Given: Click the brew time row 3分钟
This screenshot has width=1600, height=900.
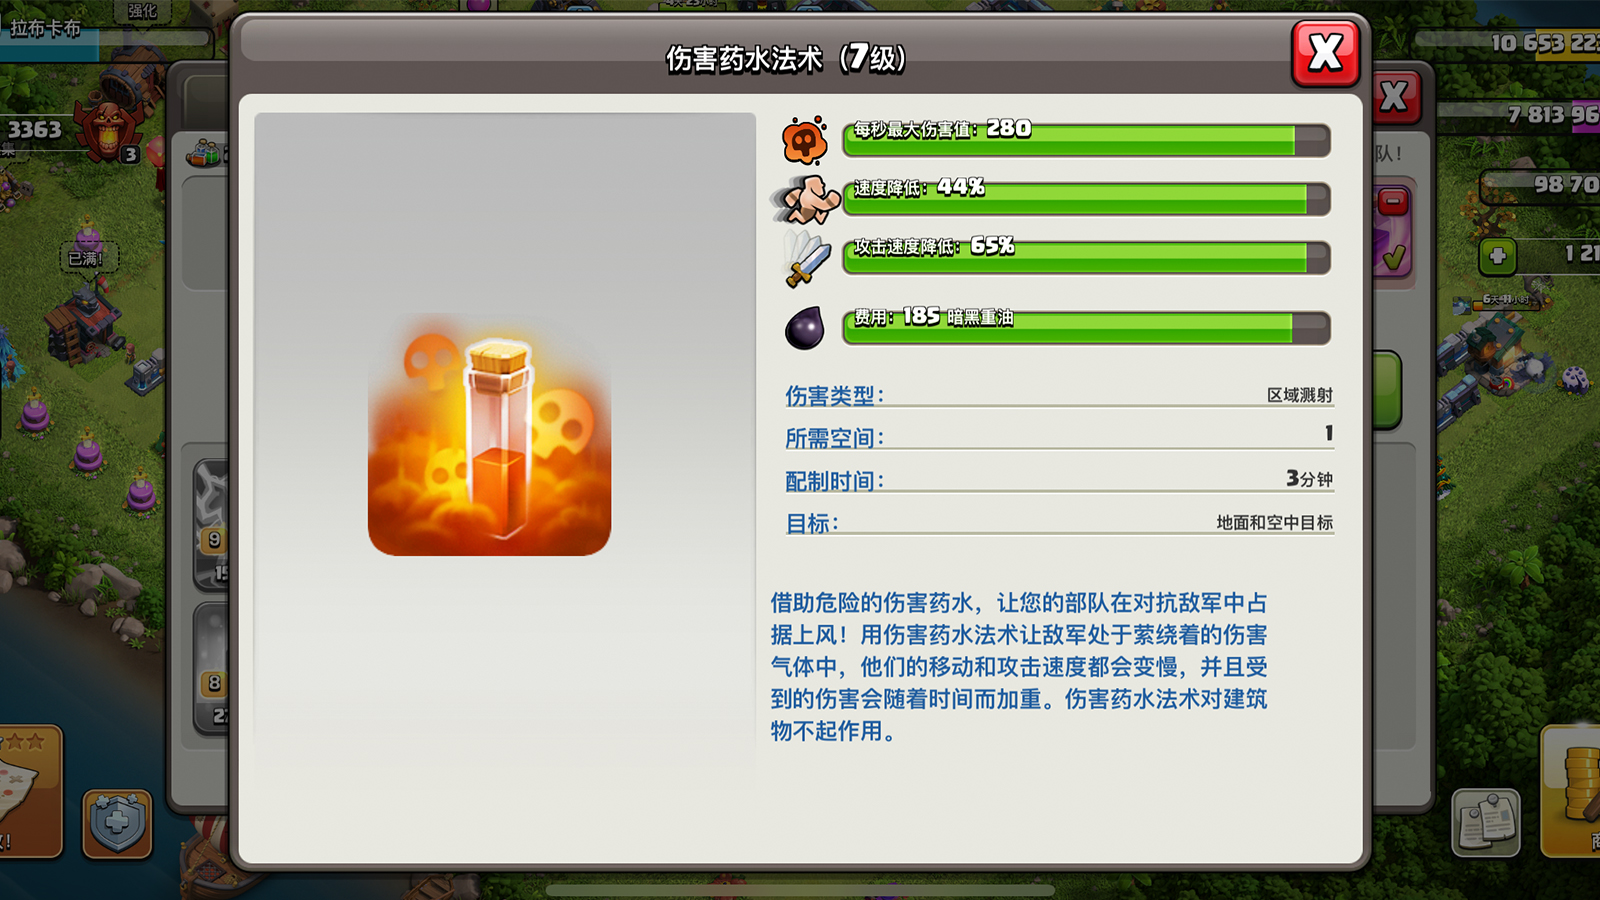Looking at the screenshot, I should [1059, 480].
